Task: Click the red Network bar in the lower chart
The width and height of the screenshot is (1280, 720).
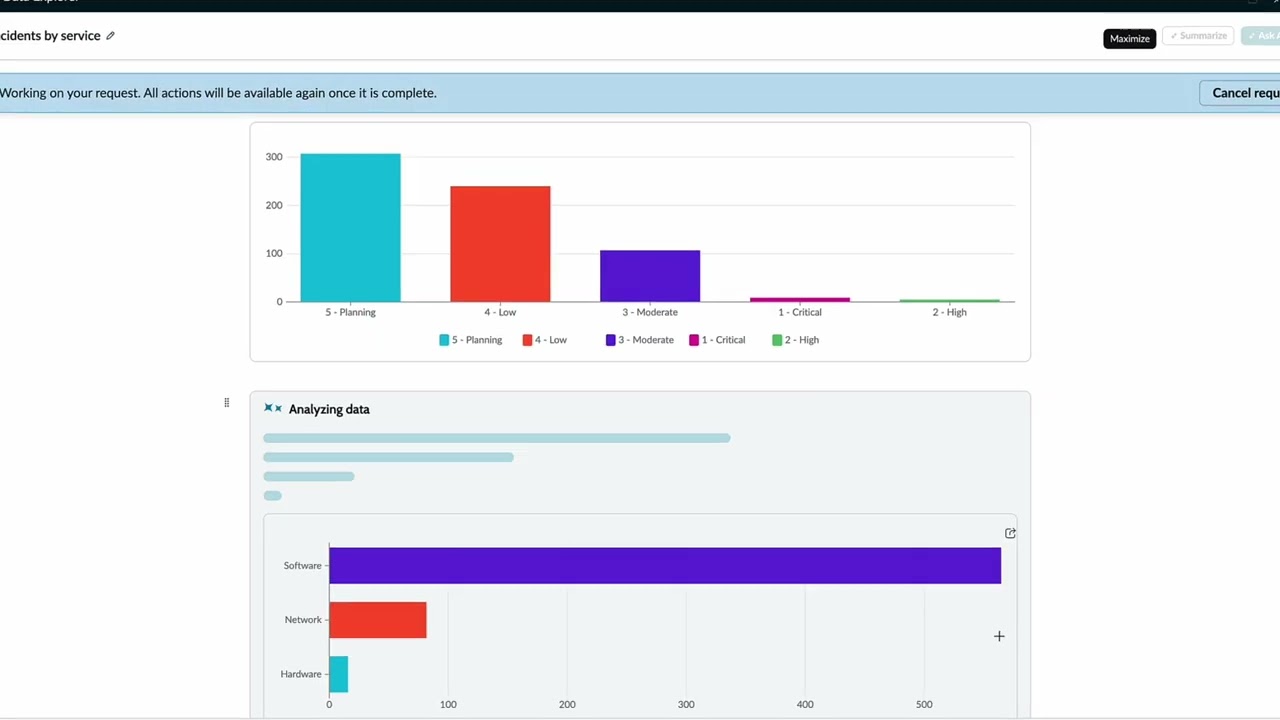Action: 378,620
